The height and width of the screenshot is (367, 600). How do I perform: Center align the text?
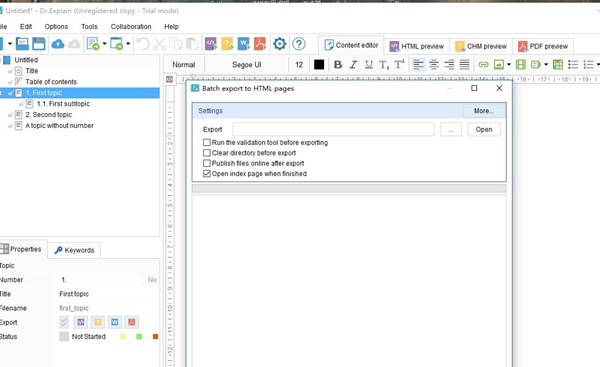434,65
